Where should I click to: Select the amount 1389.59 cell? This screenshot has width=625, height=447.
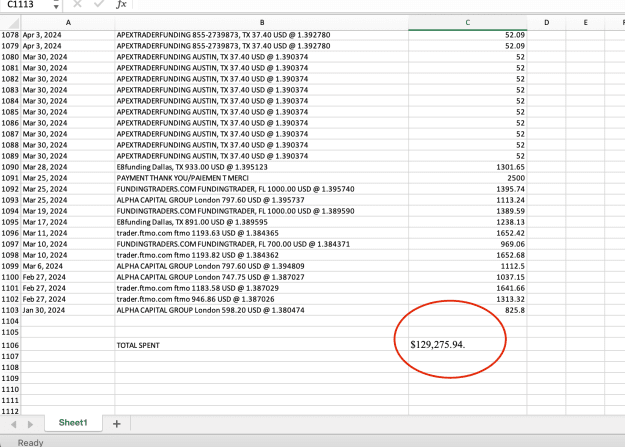[468, 211]
